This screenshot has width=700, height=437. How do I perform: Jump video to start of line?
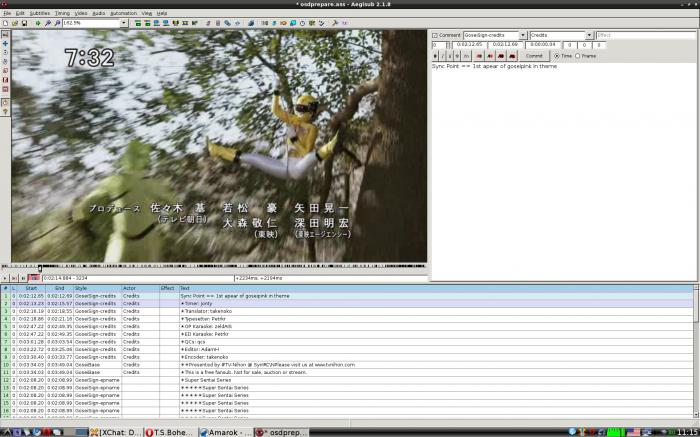[x=138, y=23]
